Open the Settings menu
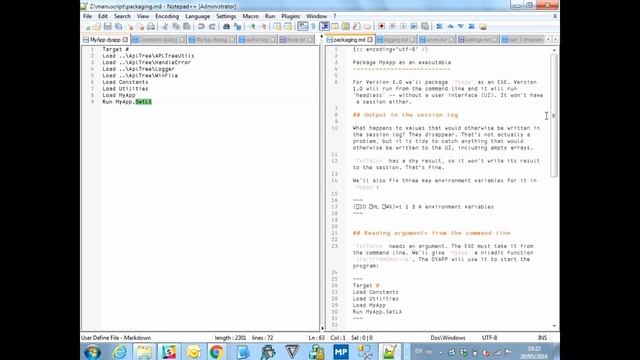Image resolution: width=640 pixels, height=360 pixels. [x=226, y=16]
